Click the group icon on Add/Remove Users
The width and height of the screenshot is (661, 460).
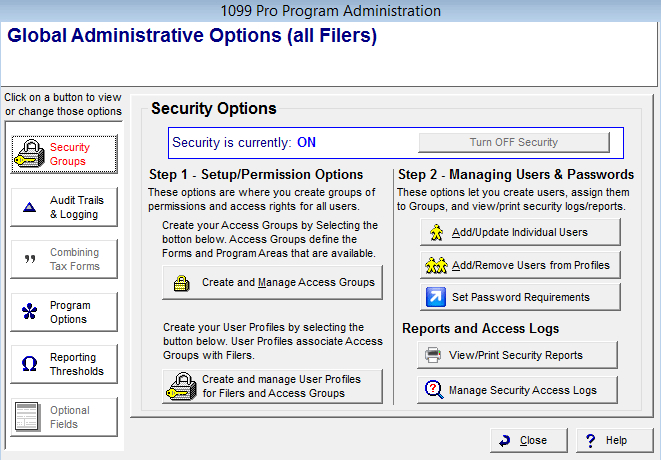436,266
